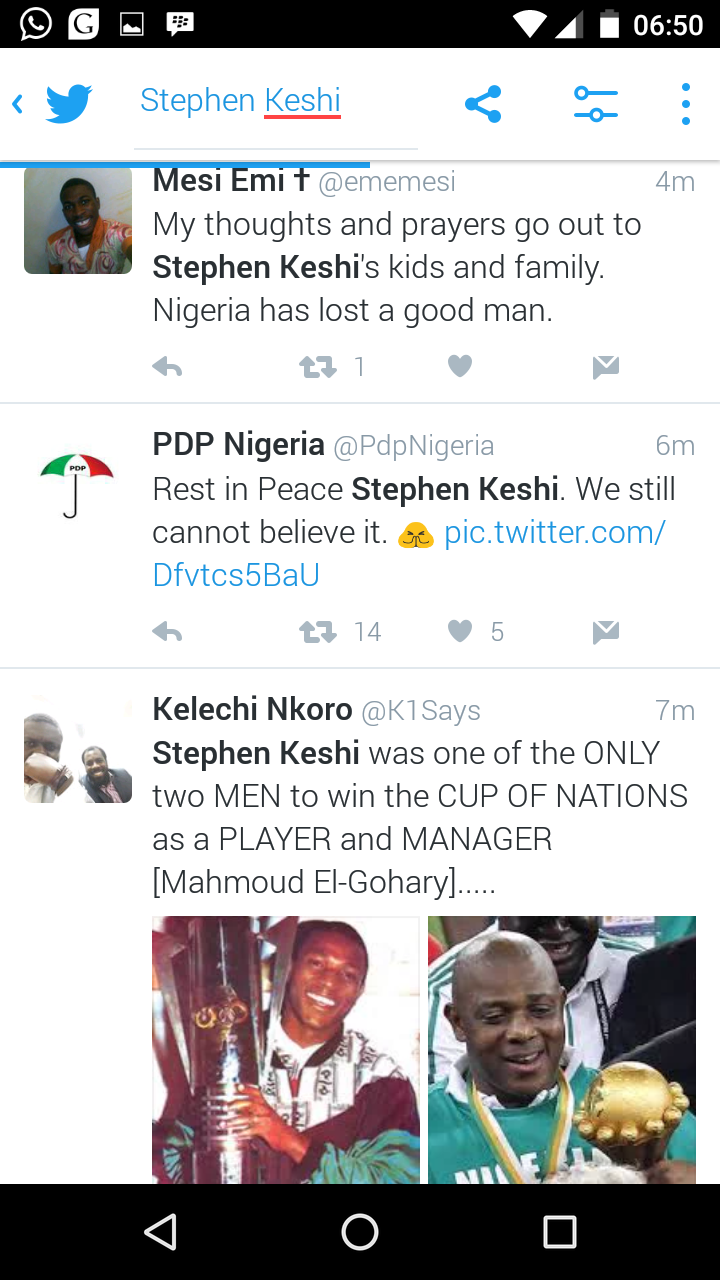Send Mesi Emi's tweet via message
This screenshot has height=1280, width=720.
coord(605,368)
